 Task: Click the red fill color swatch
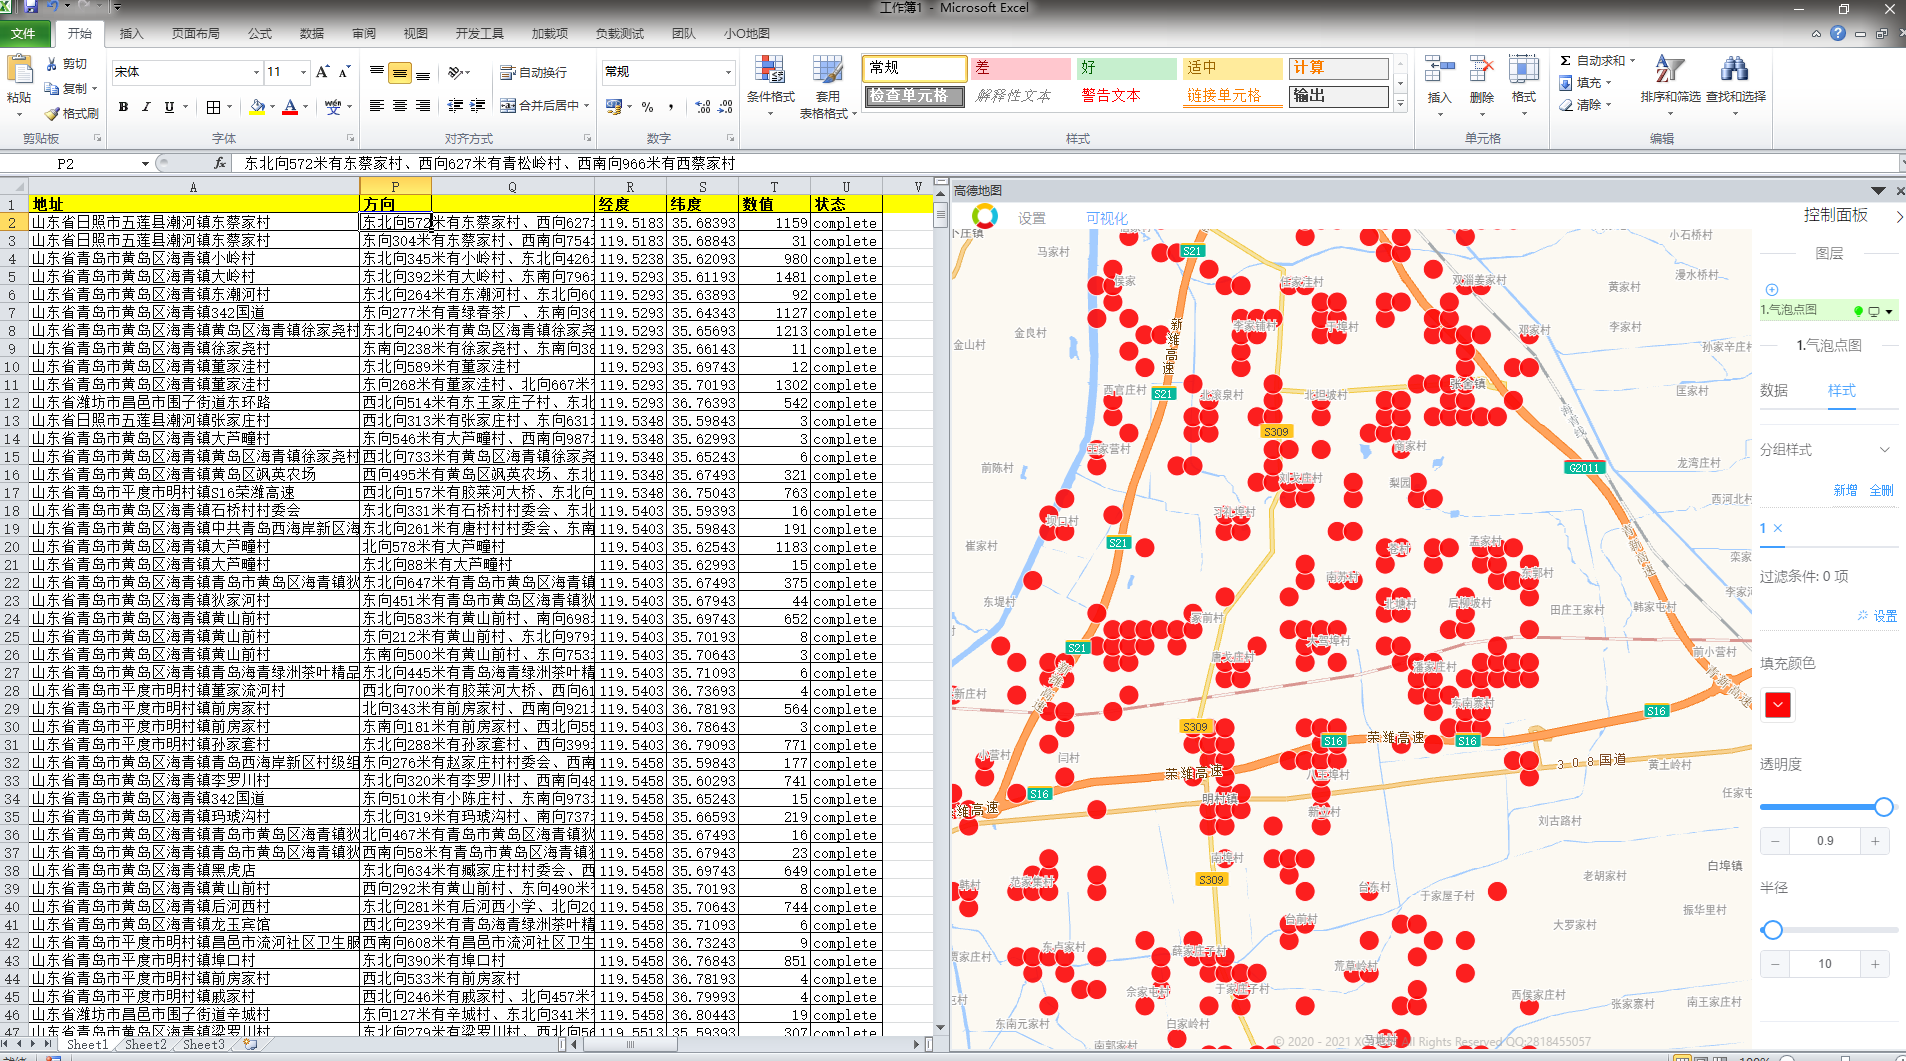(1777, 705)
